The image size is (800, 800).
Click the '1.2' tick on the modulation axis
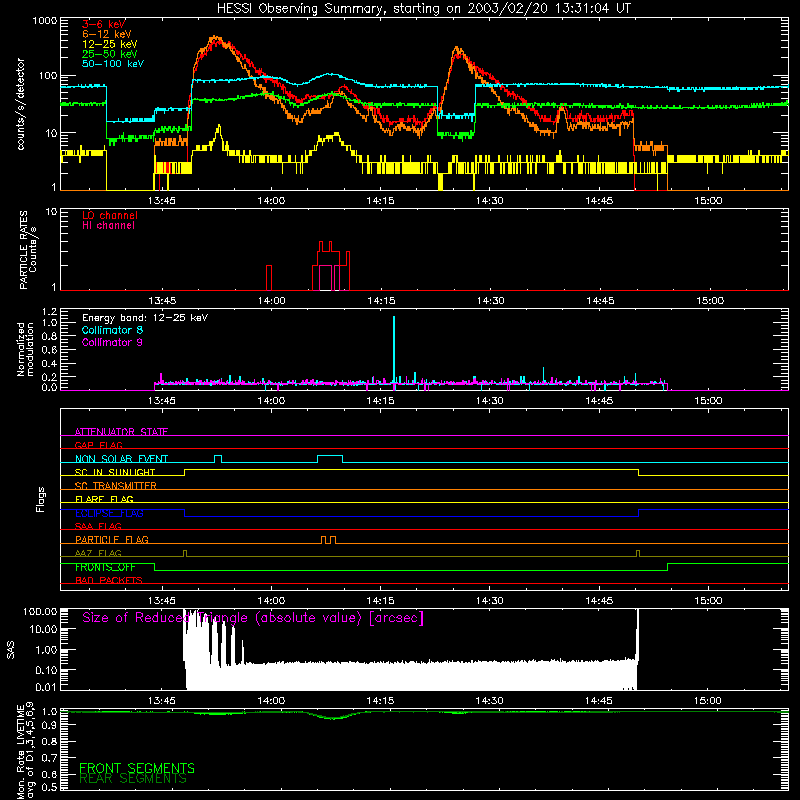(49, 312)
